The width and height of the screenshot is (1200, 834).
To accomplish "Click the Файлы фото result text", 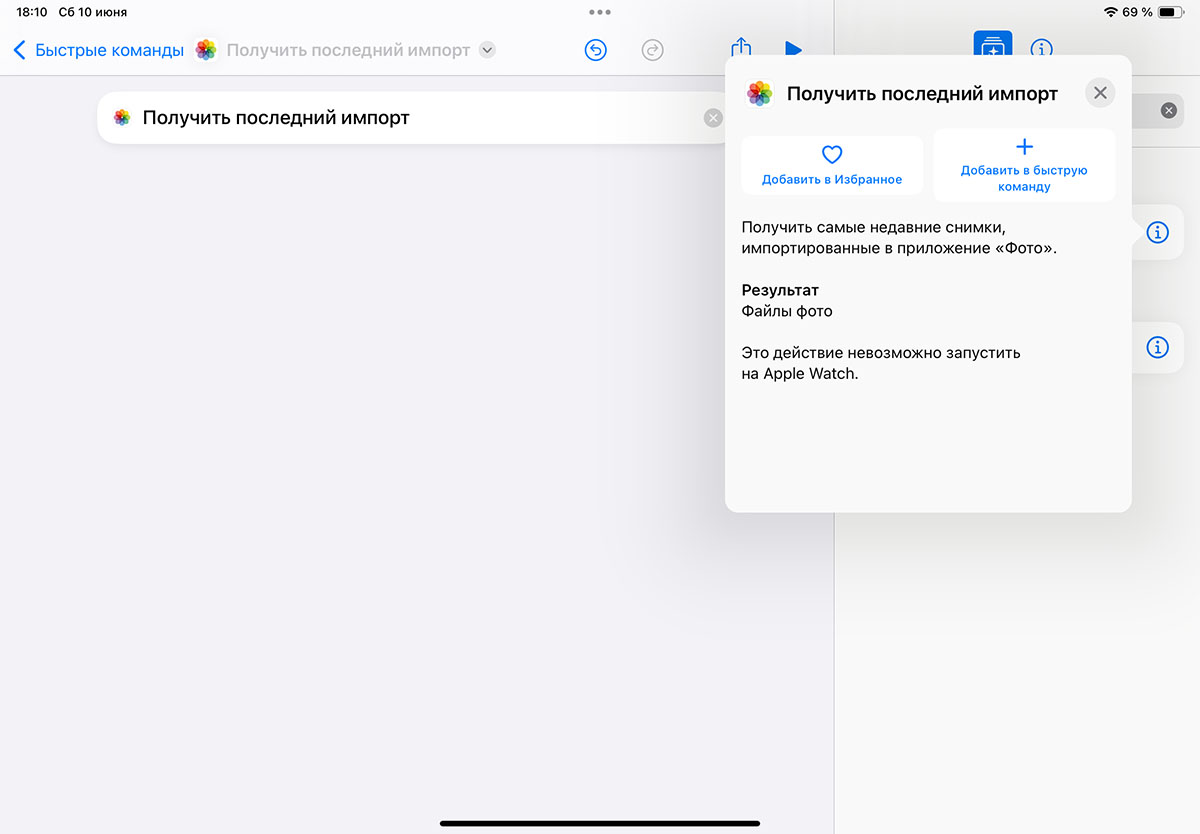I will coord(787,311).
